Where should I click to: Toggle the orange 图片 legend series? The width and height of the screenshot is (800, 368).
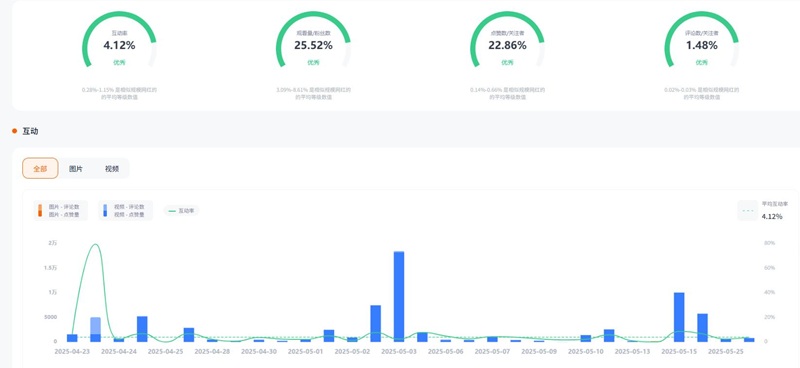[60, 211]
